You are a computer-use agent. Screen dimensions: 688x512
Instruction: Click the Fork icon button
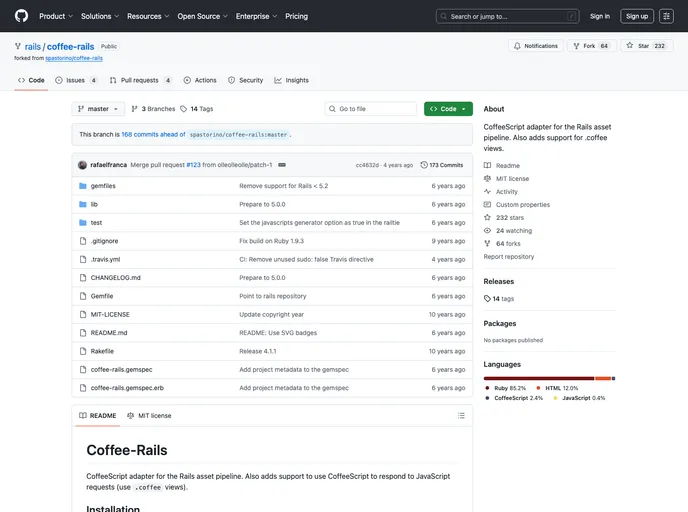tap(576, 46)
